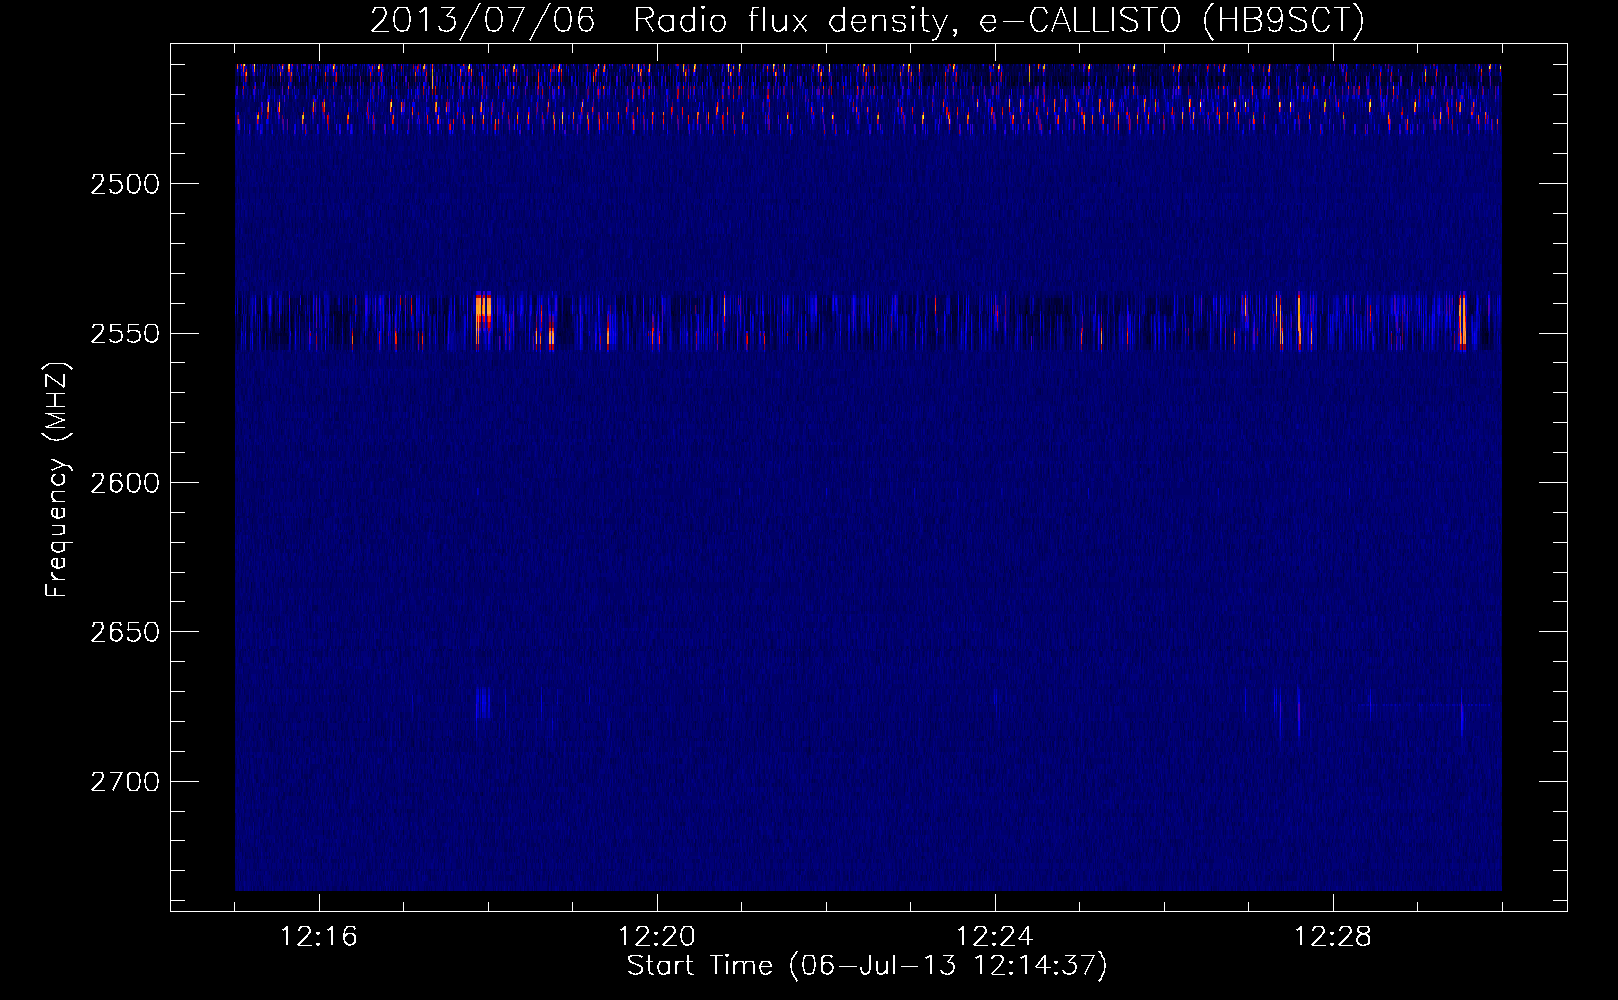Click the bright burst near 12:29:30 at 2550 MHz
This screenshot has height=1000, width=1618.
coord(1462,320)
